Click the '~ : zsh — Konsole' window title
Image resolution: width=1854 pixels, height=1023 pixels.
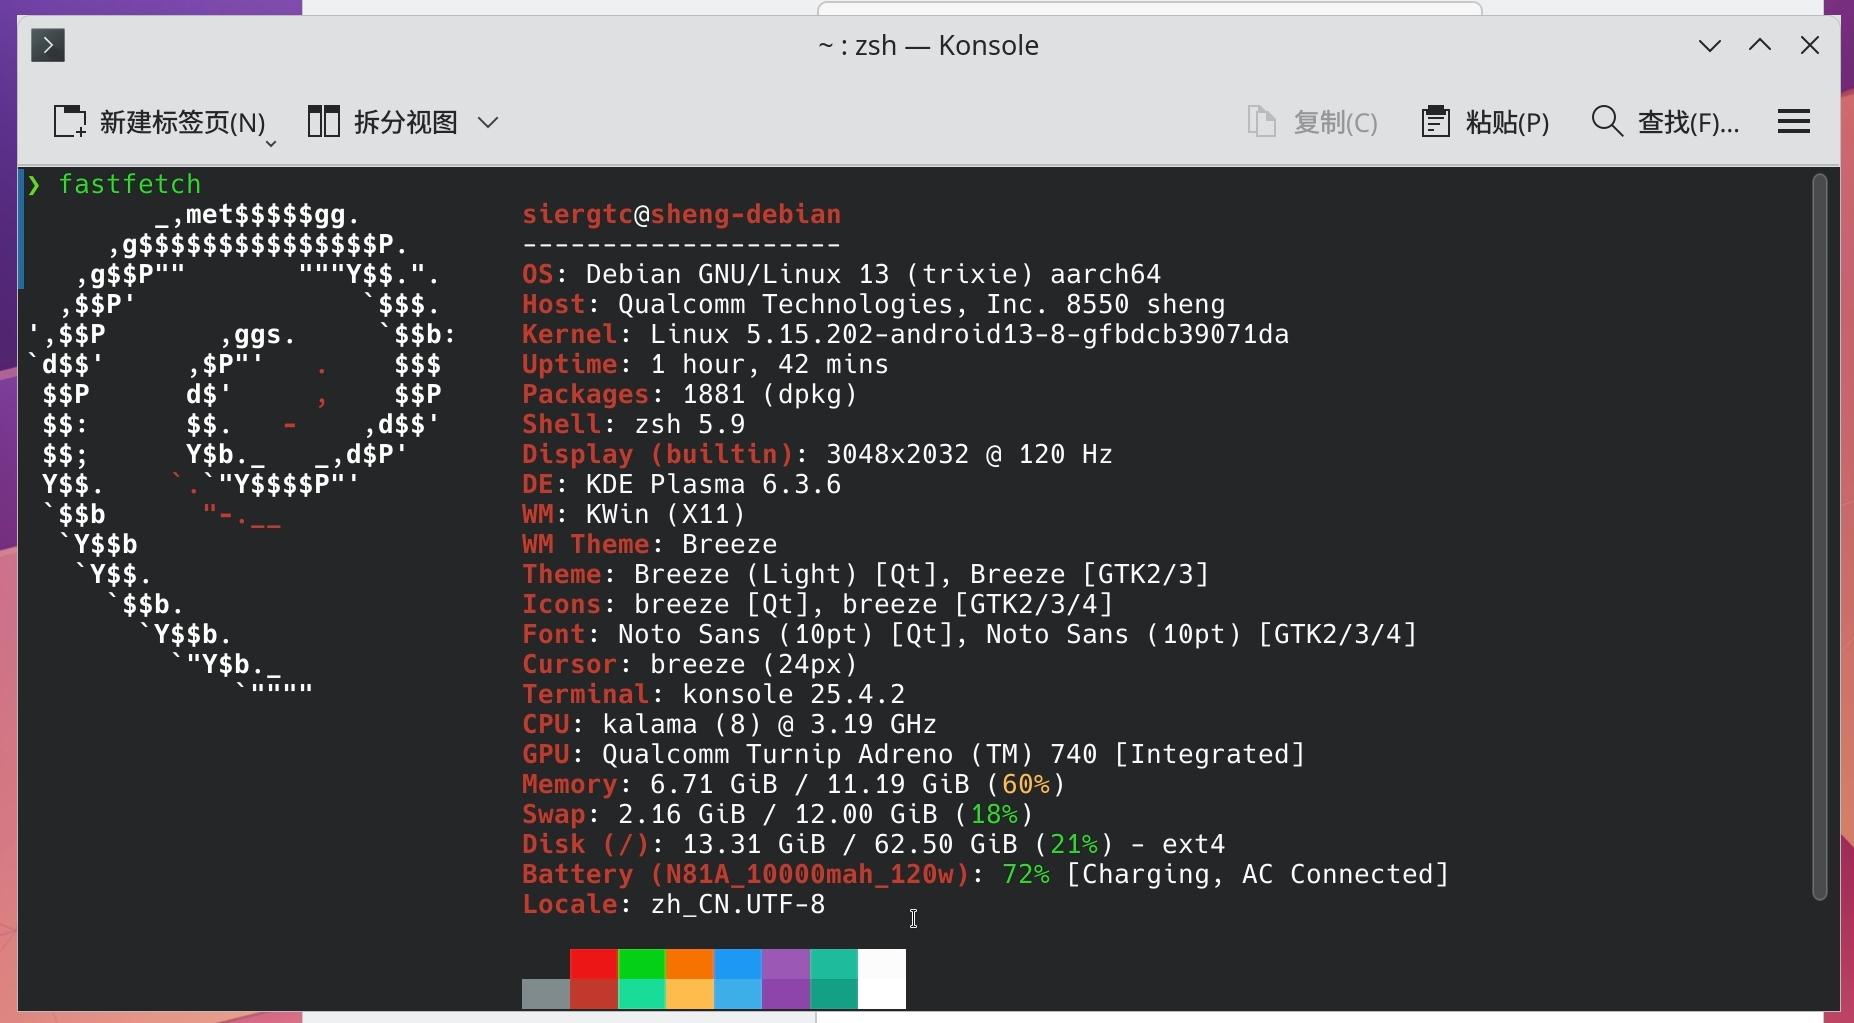pos(928,45)
